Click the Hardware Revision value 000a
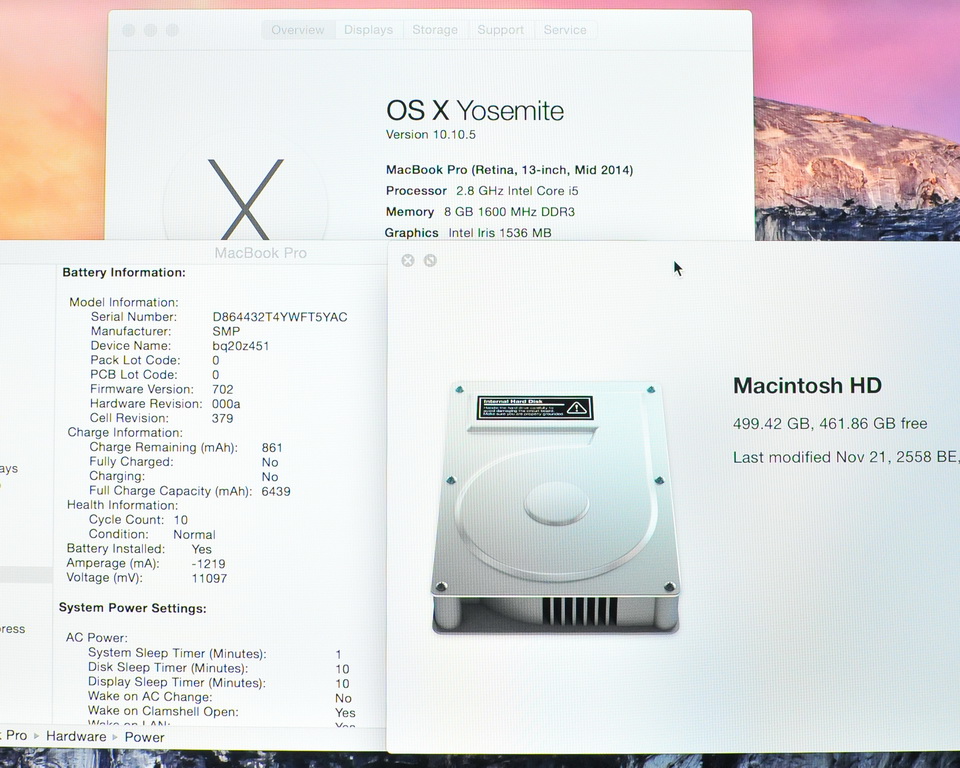 [226, 404]
